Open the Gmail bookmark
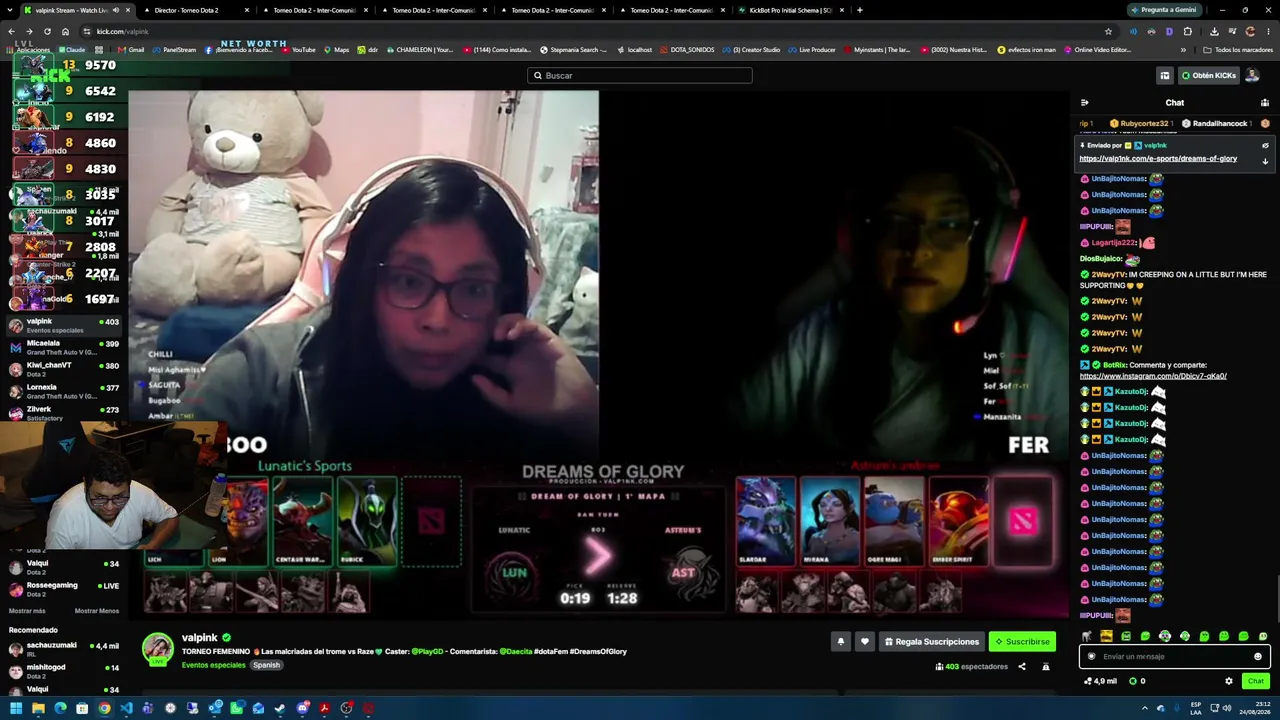Viewport: 1280px width, 720px height. click(x=131, y=49)
